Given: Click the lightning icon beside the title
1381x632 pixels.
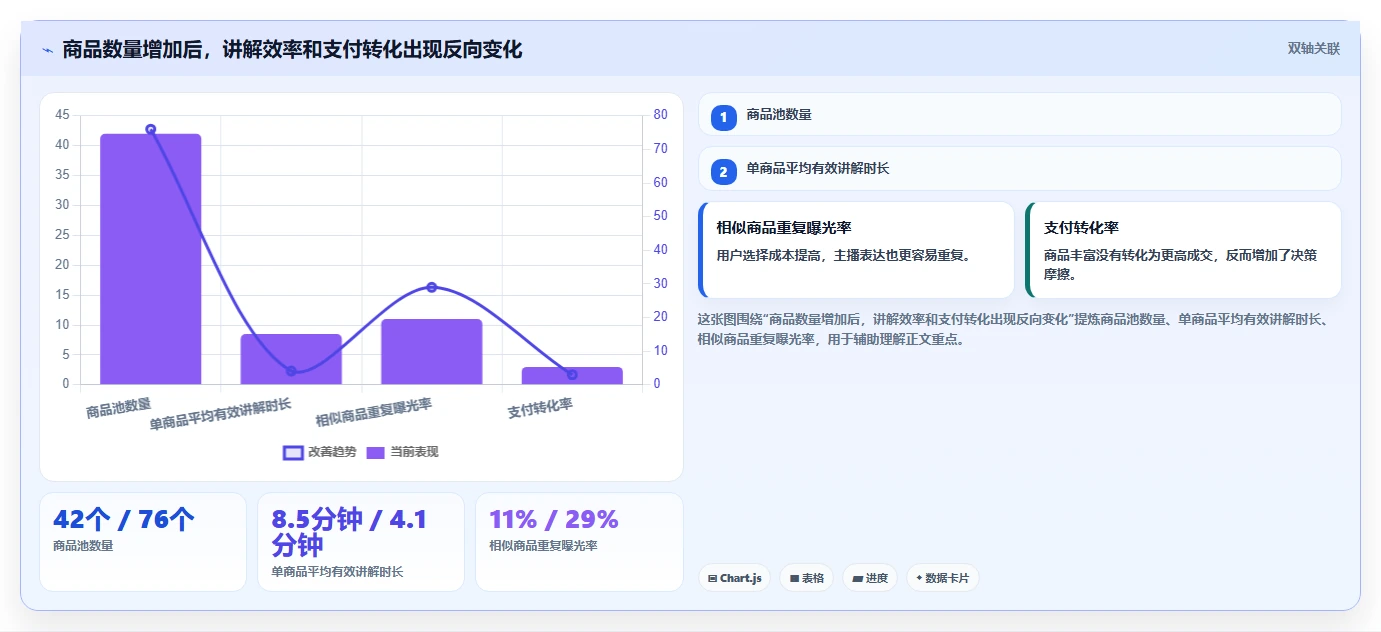Looking at the screenshot, I should click(47, 50).
